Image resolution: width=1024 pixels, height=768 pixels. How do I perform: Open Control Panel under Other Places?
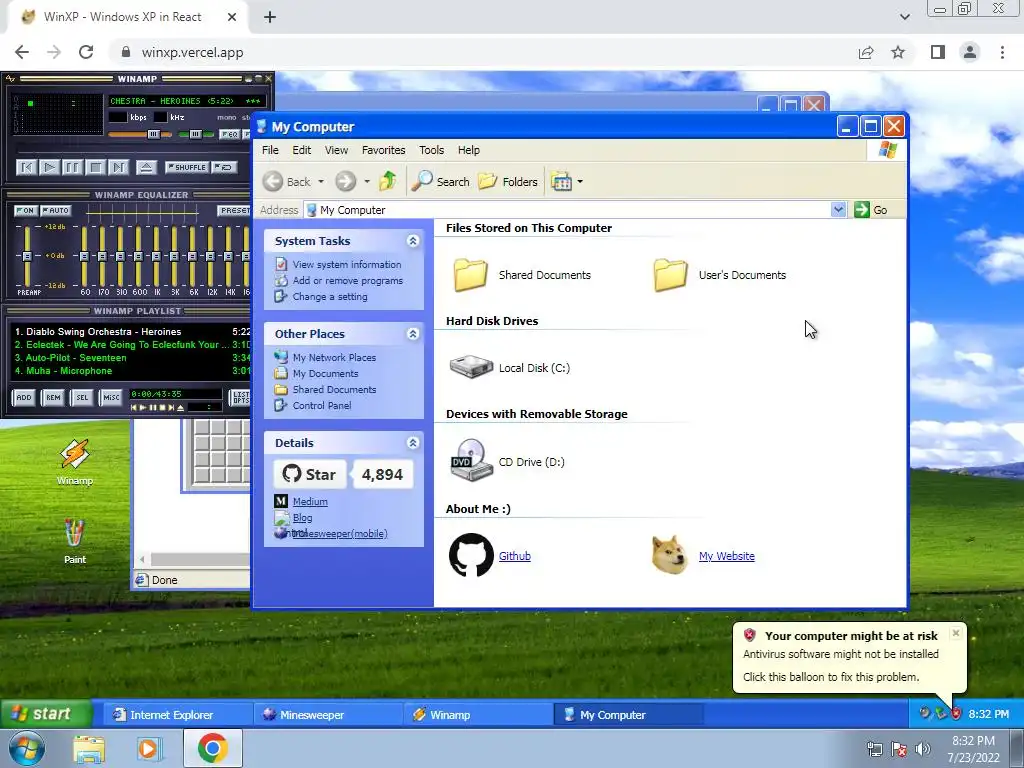pyautogui.click(x=322, y=406)
